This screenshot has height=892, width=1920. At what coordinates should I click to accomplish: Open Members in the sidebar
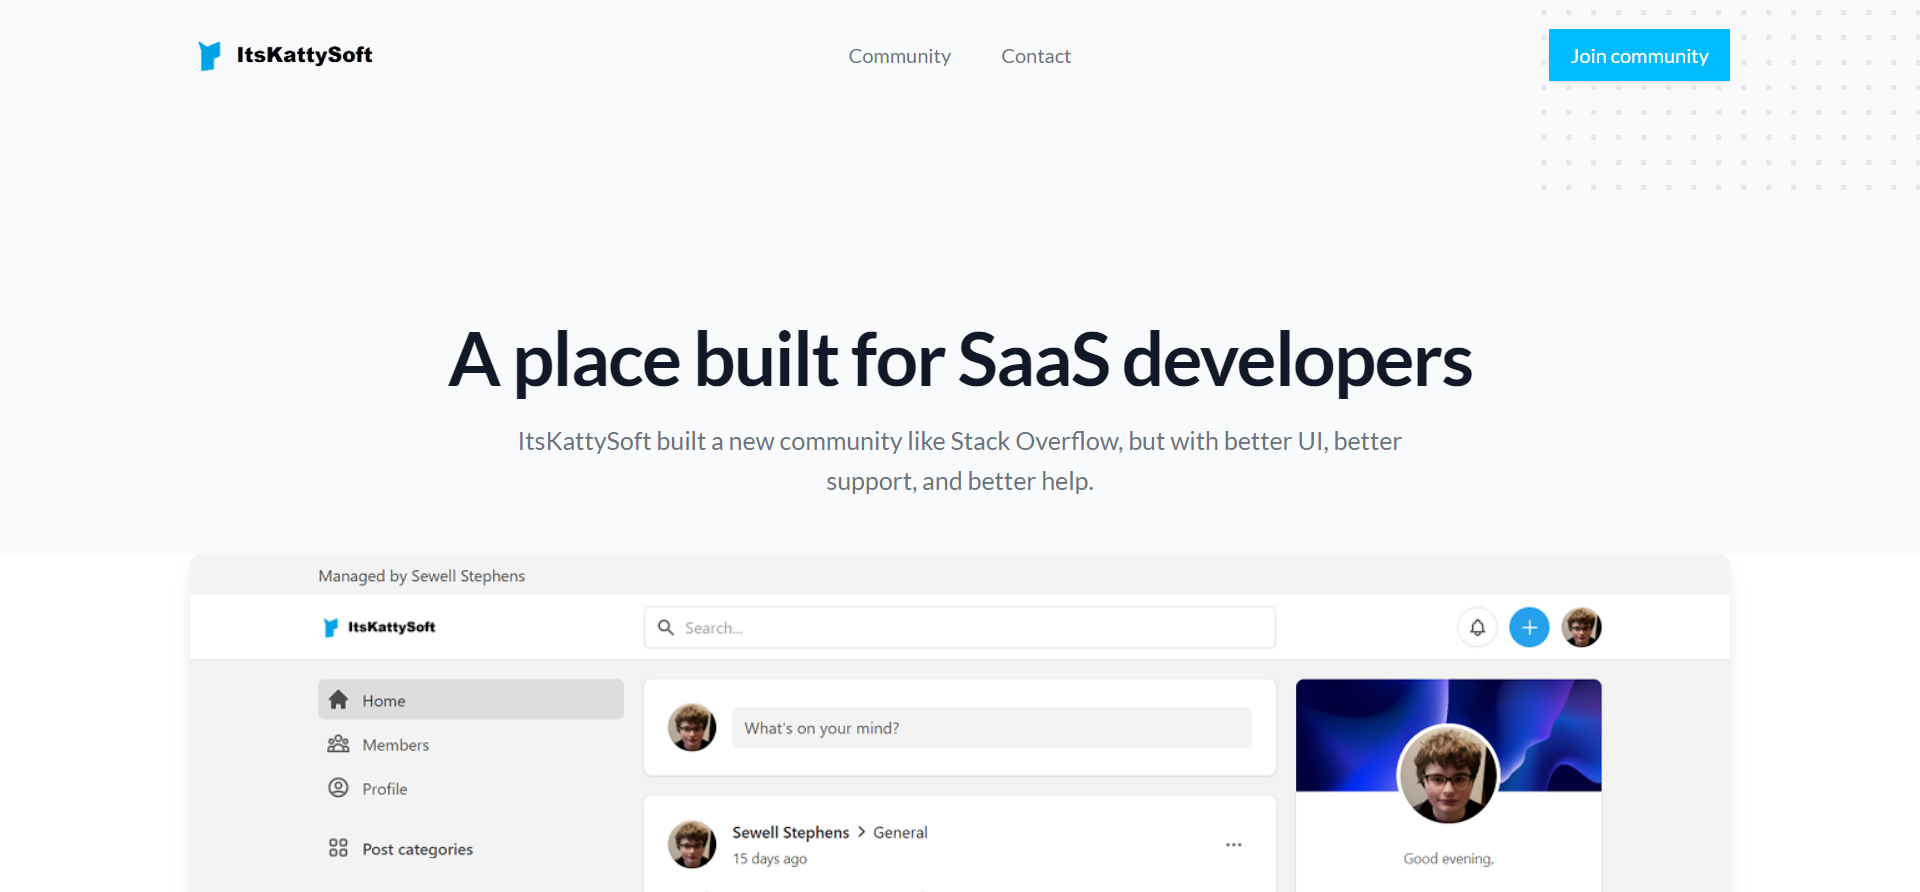[x=471, y=744]
